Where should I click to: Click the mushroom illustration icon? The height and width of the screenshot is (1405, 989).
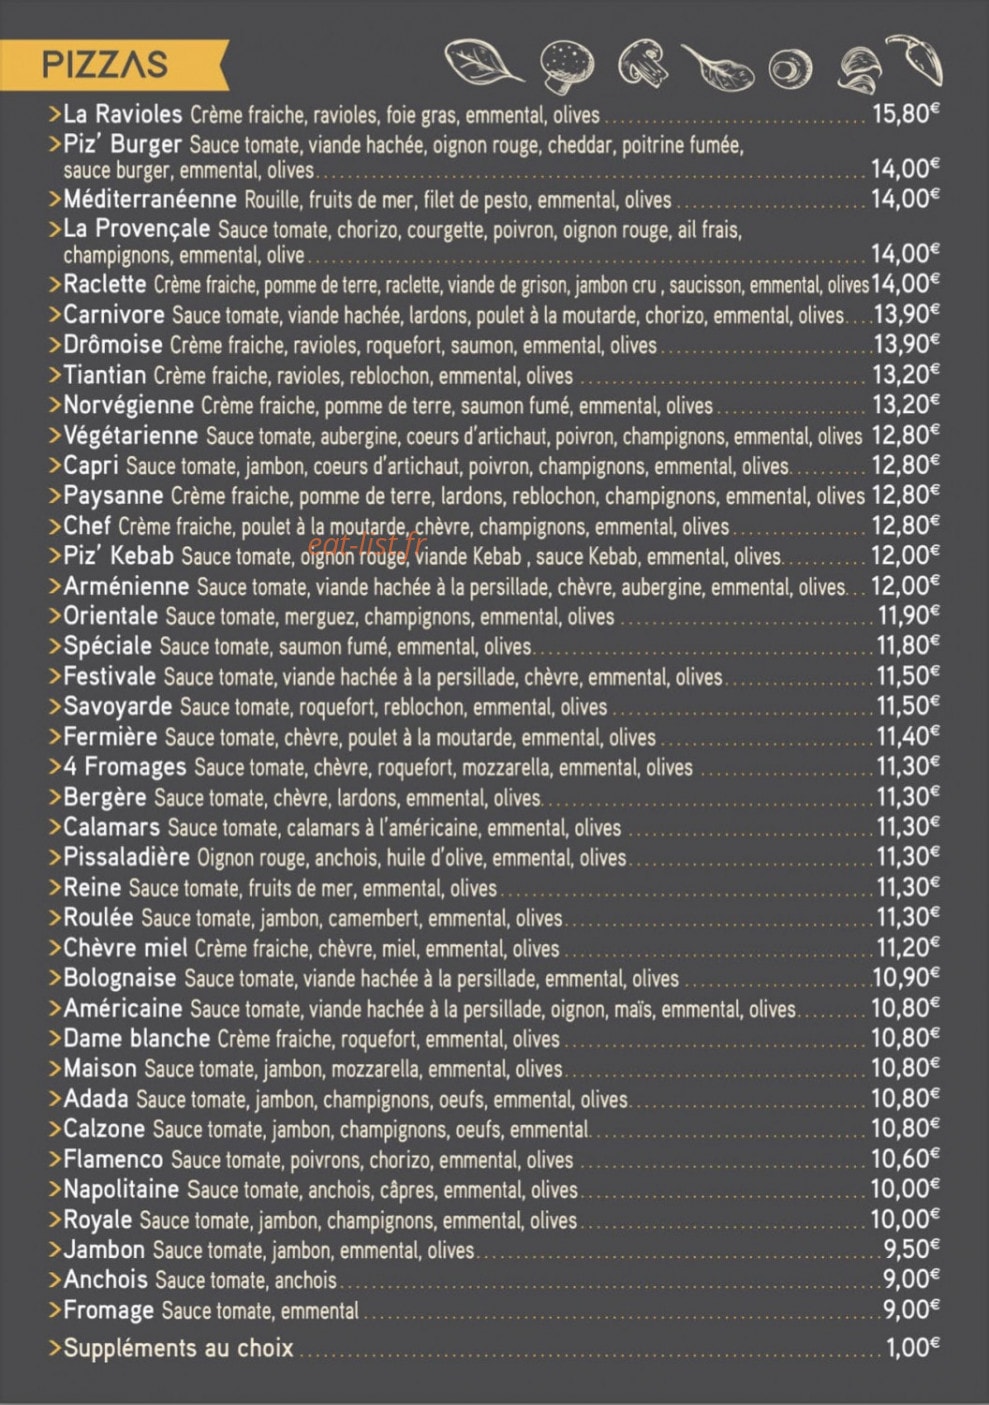[x=643, y=63]
